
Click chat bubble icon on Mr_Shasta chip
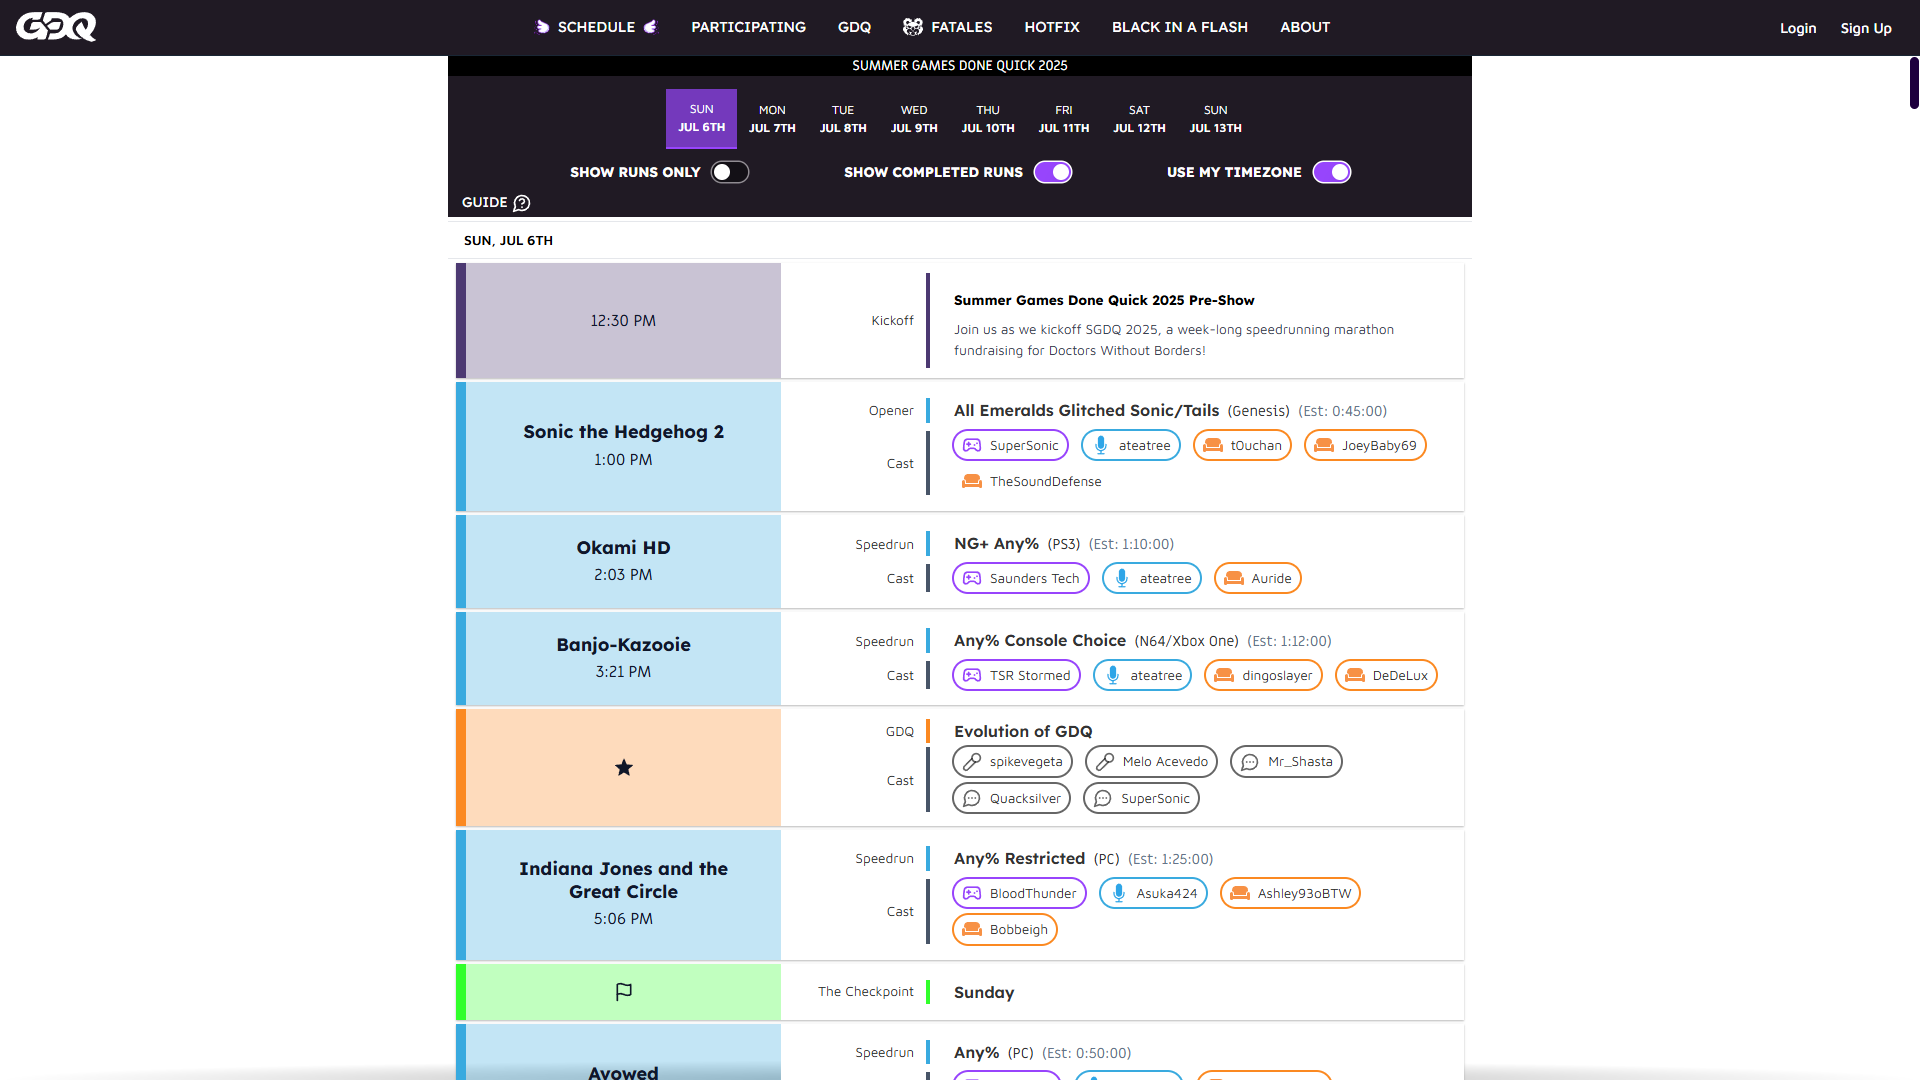pos(1250,762)
